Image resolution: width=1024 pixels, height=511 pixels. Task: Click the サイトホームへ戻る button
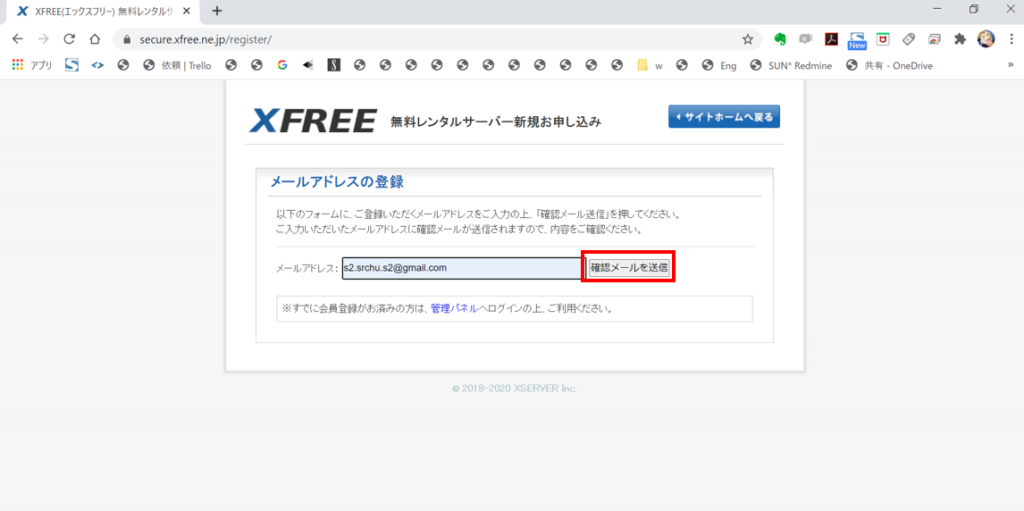click(x=724, y=117)
